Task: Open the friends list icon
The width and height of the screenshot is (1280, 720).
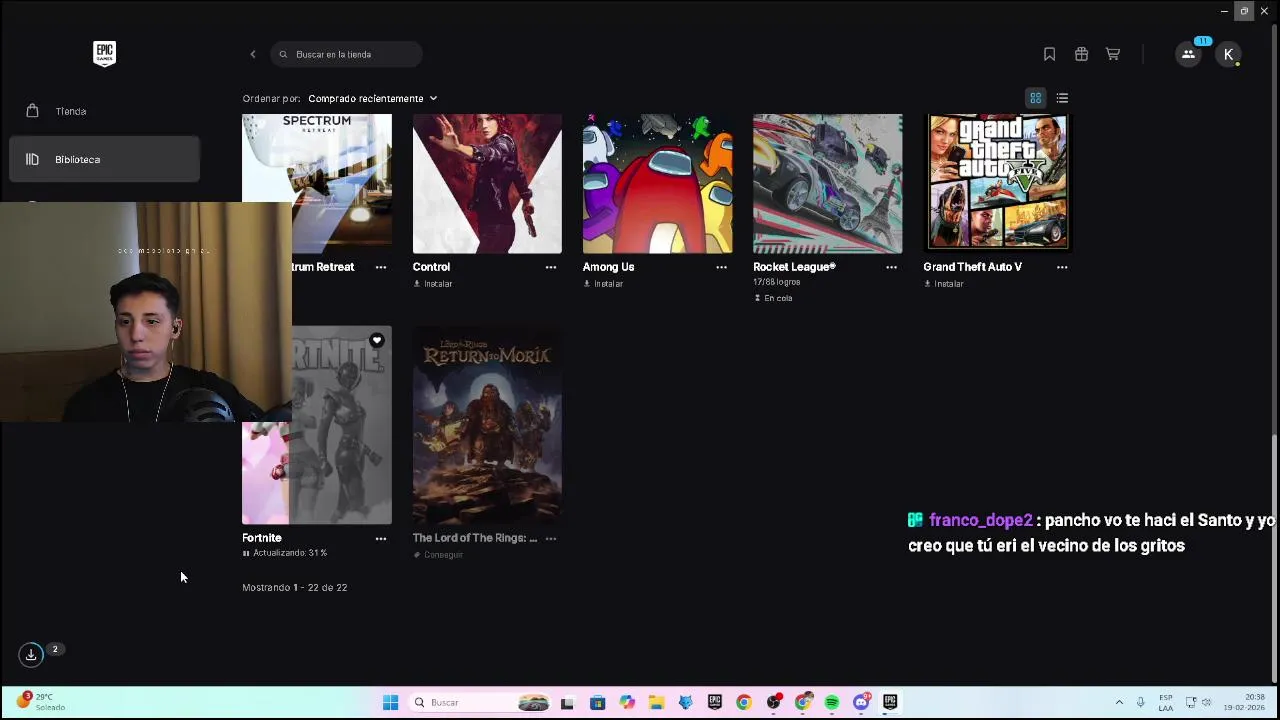Action: tap(1188, 54)
